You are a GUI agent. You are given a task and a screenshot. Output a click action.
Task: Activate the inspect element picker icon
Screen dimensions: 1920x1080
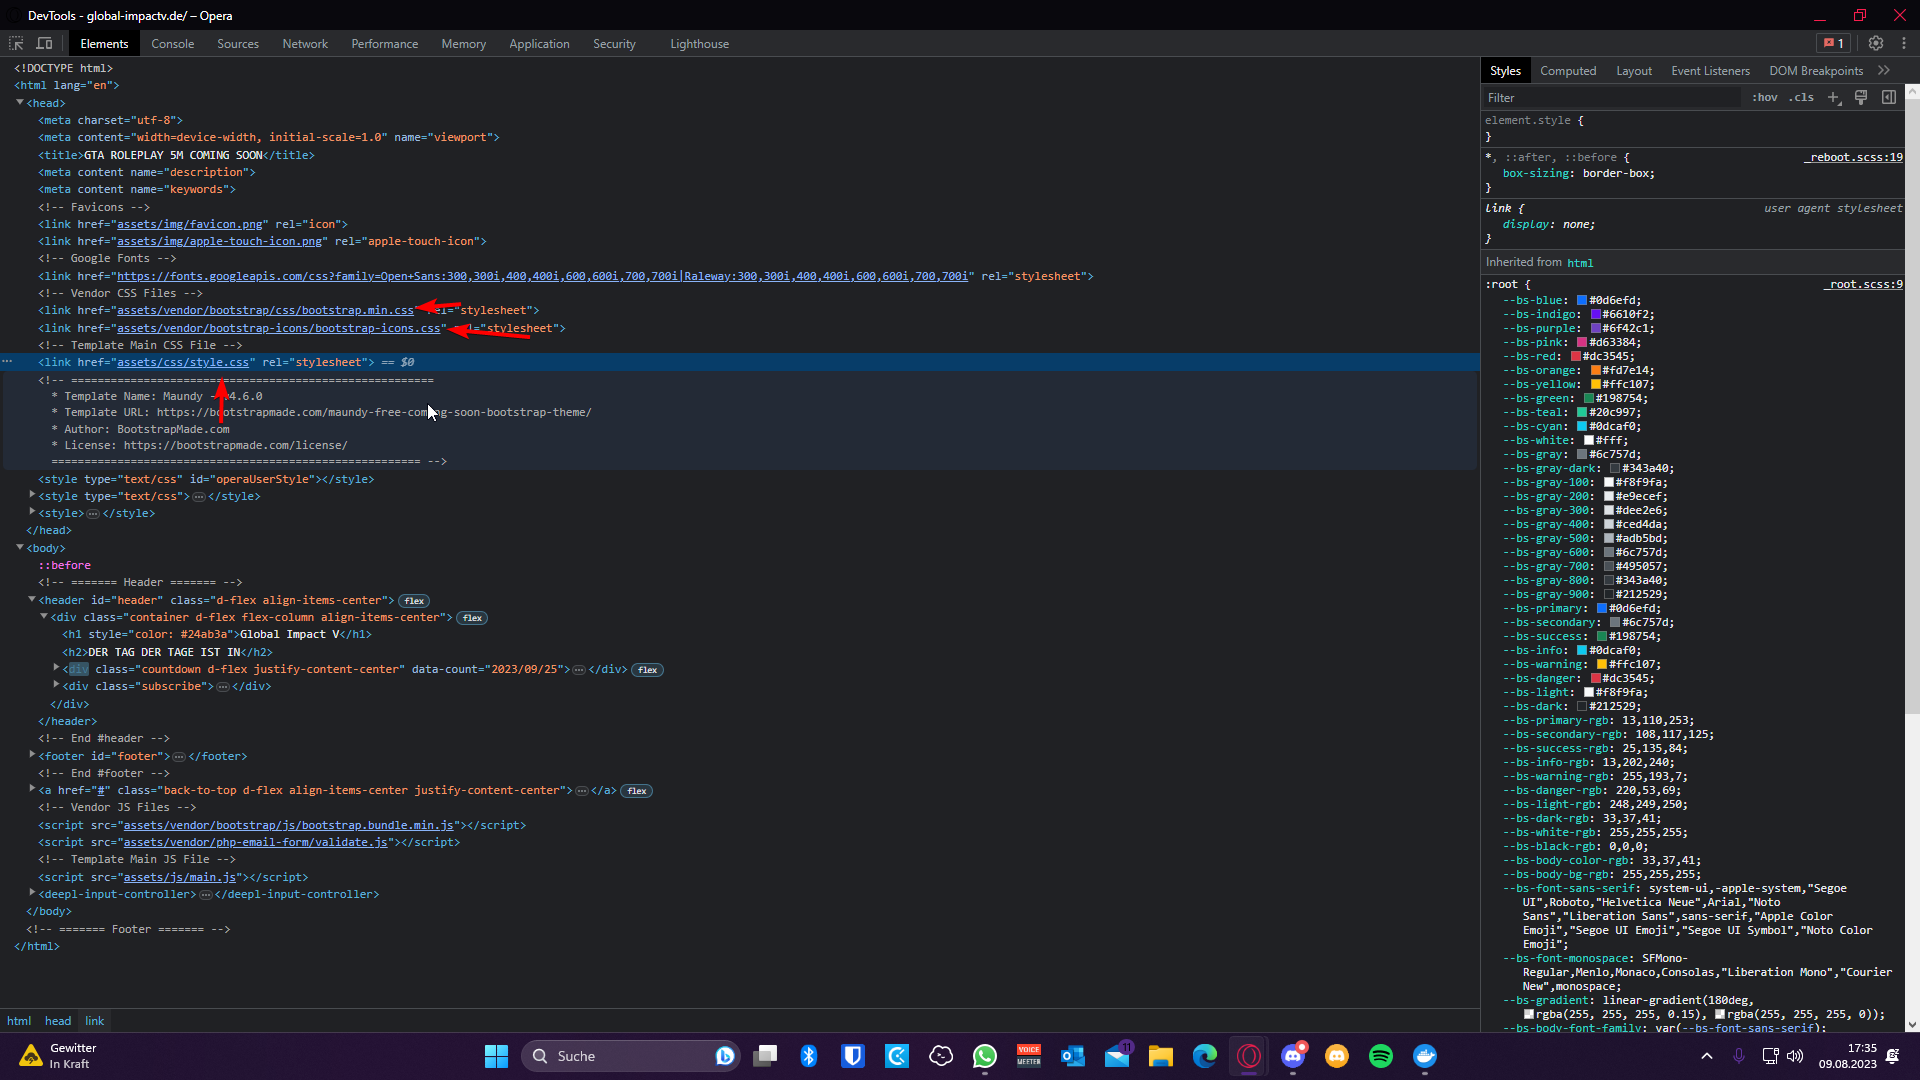pos(16,44)
